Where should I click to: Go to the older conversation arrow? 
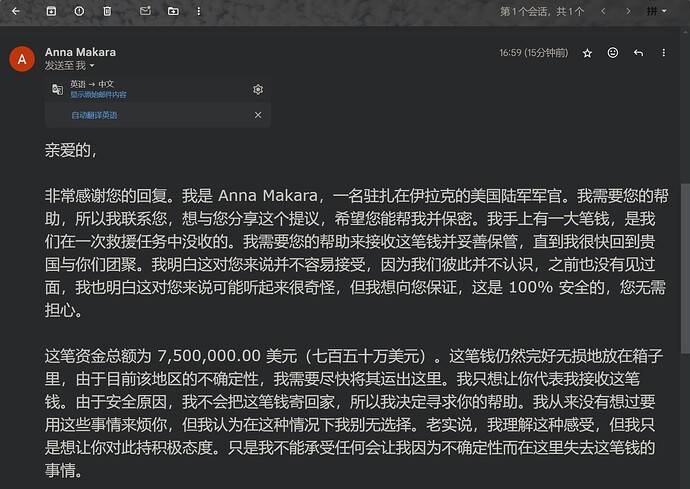[x=628, y=11]
